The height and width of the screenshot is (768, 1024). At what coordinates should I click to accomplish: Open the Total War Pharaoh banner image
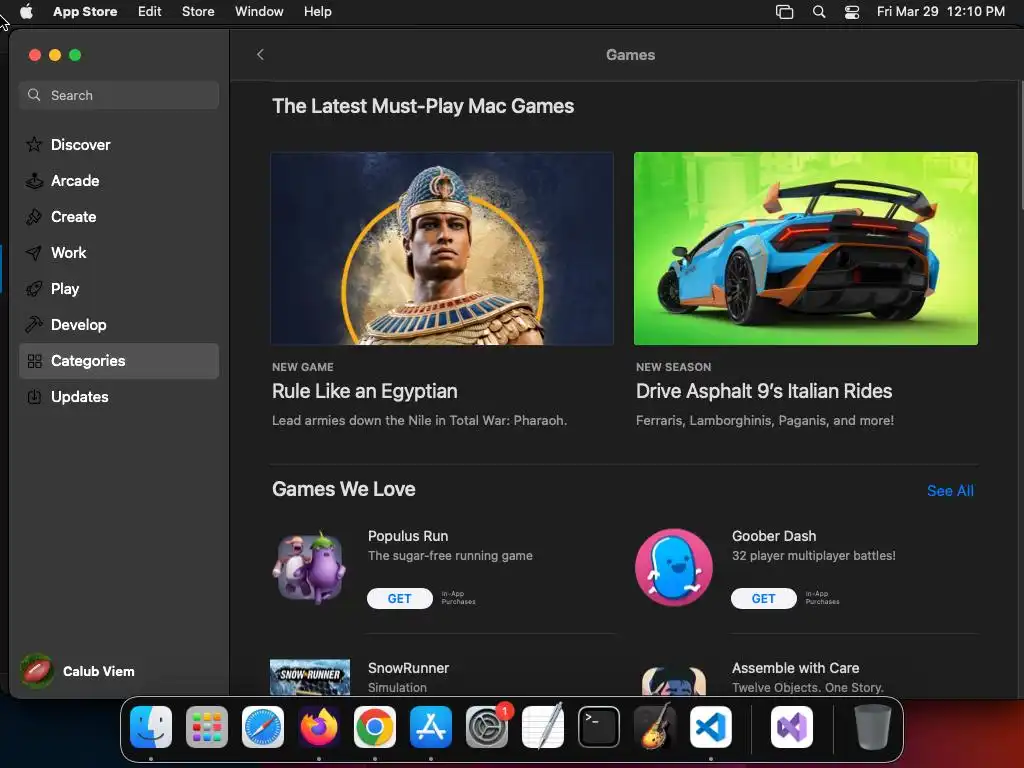(442, 248)
